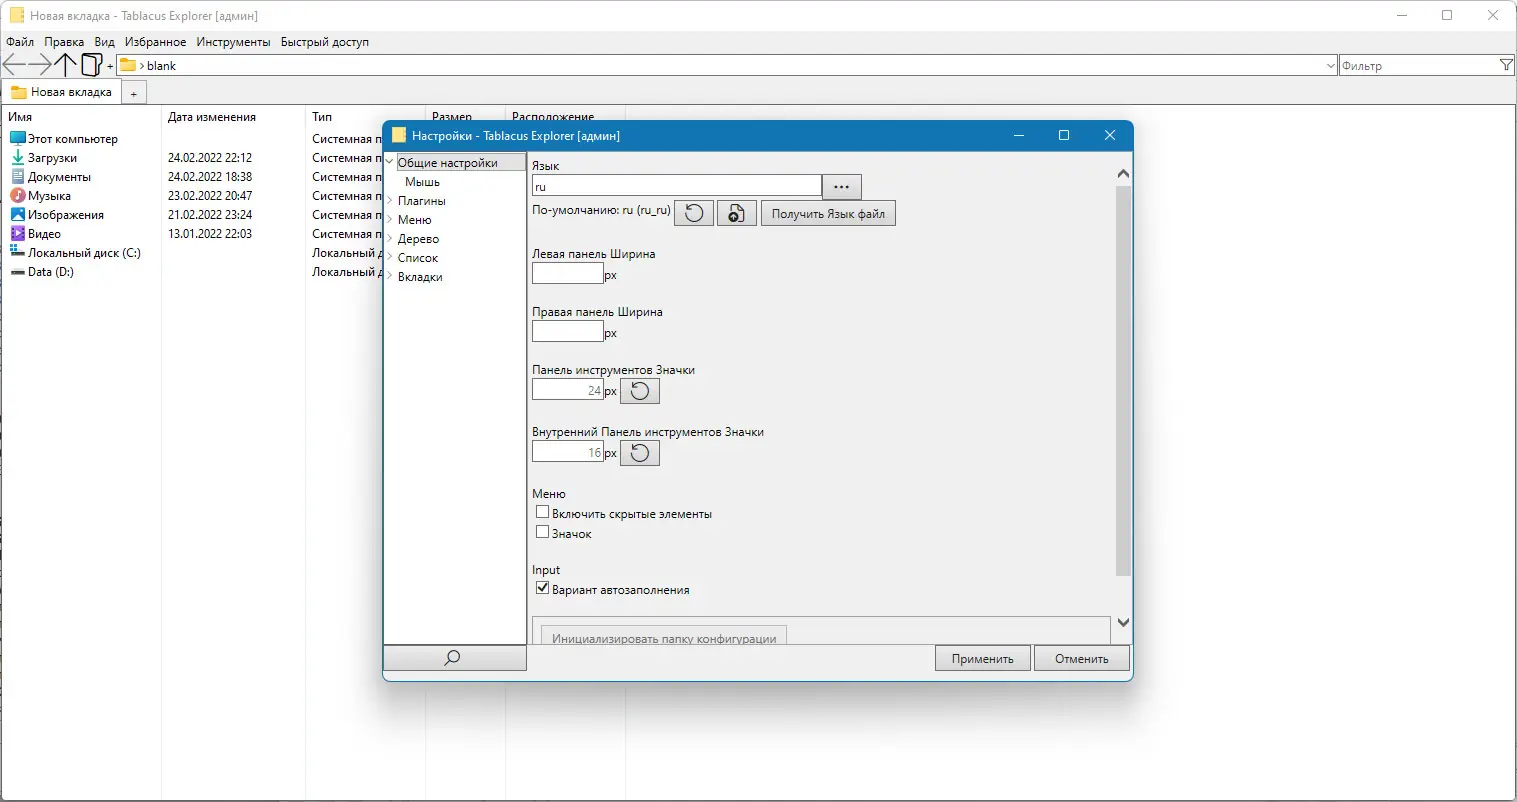Select date cell 24.02.2022 22:12
Screen dimensions: 1517x802
pyautogui.click(x=210, y=158)
